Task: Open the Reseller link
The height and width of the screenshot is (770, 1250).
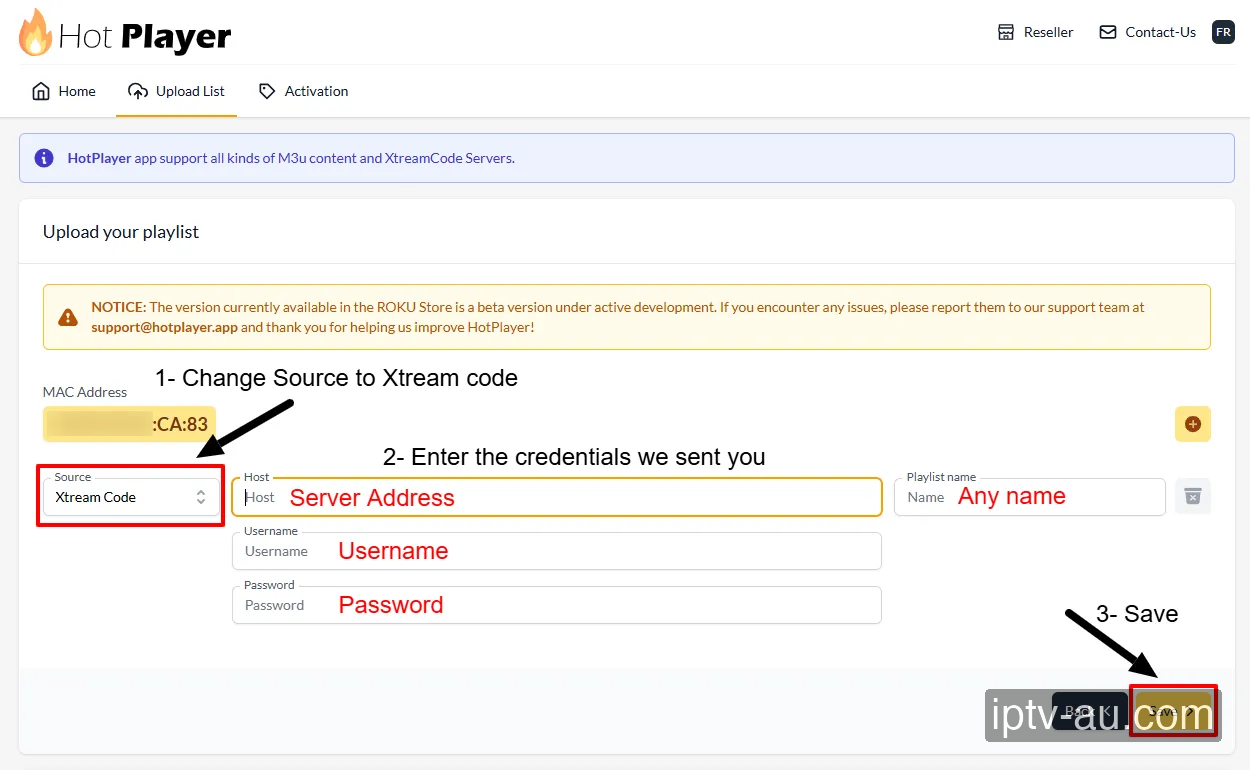Action: (1036, 32)
